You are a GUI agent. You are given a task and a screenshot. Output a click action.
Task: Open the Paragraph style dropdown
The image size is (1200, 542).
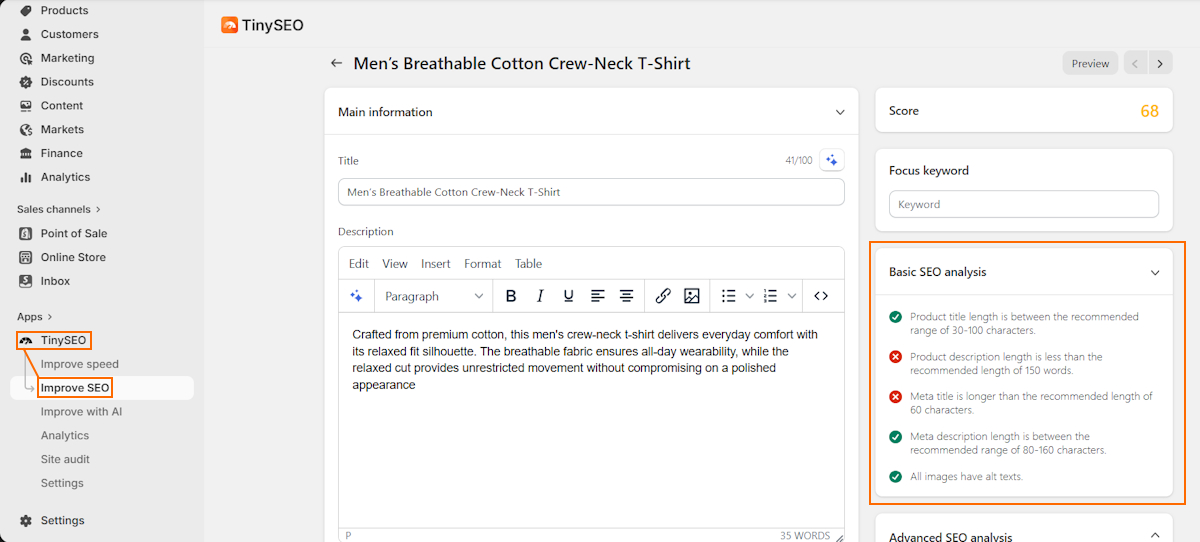click(x=434, y=296)
